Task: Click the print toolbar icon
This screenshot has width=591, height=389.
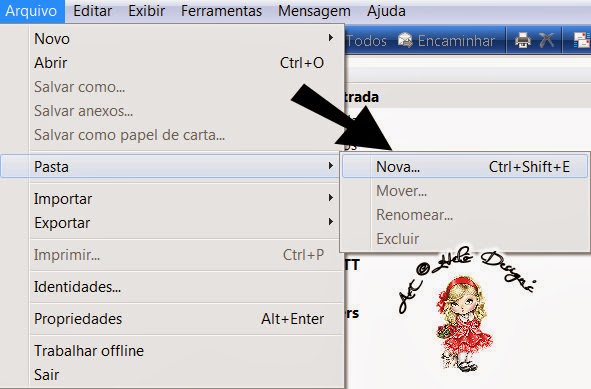Action: click(x=522, y=40)
